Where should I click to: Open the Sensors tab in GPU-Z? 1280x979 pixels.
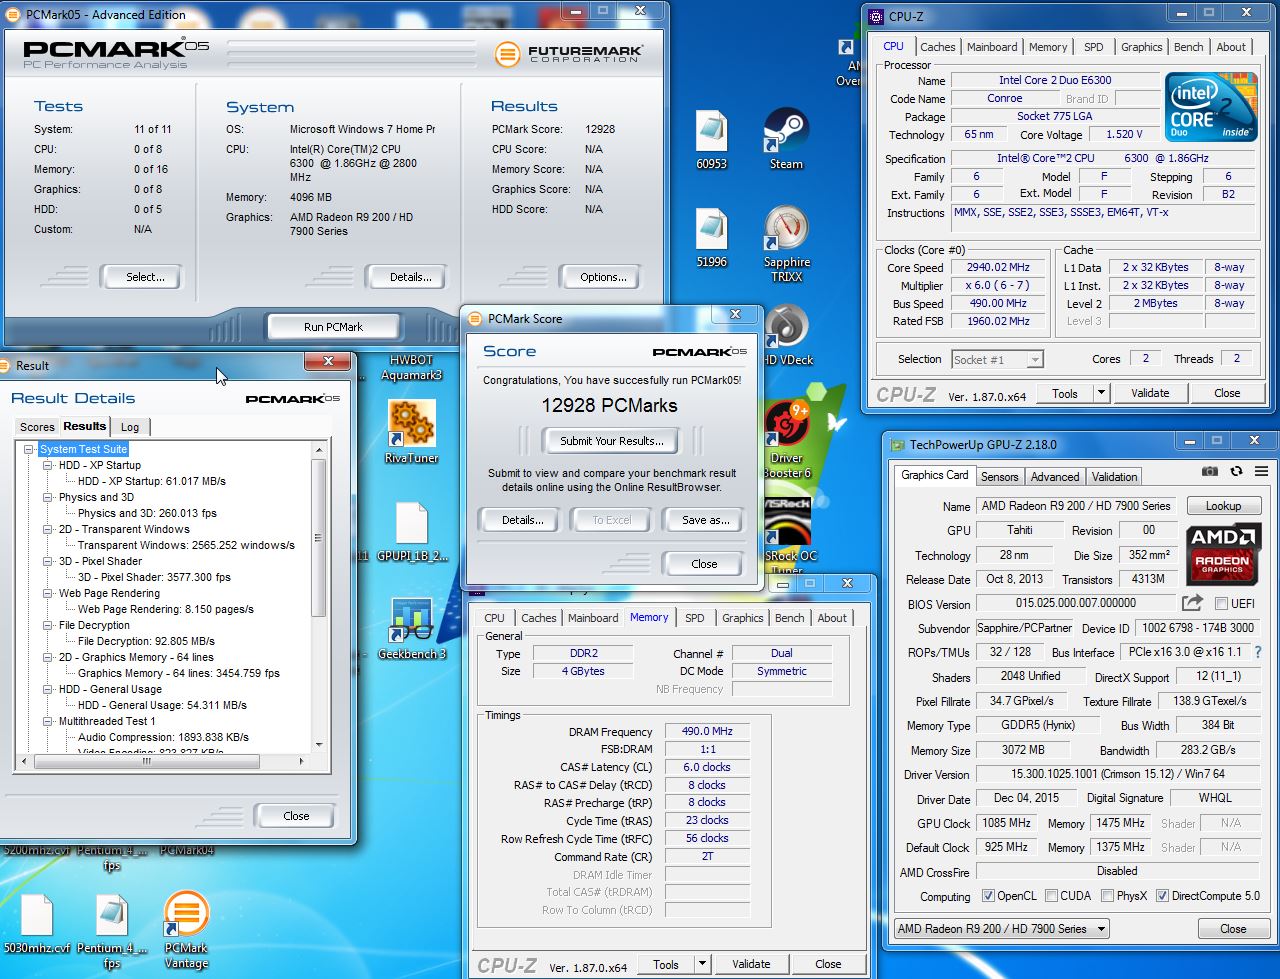(x=999, y=477)
